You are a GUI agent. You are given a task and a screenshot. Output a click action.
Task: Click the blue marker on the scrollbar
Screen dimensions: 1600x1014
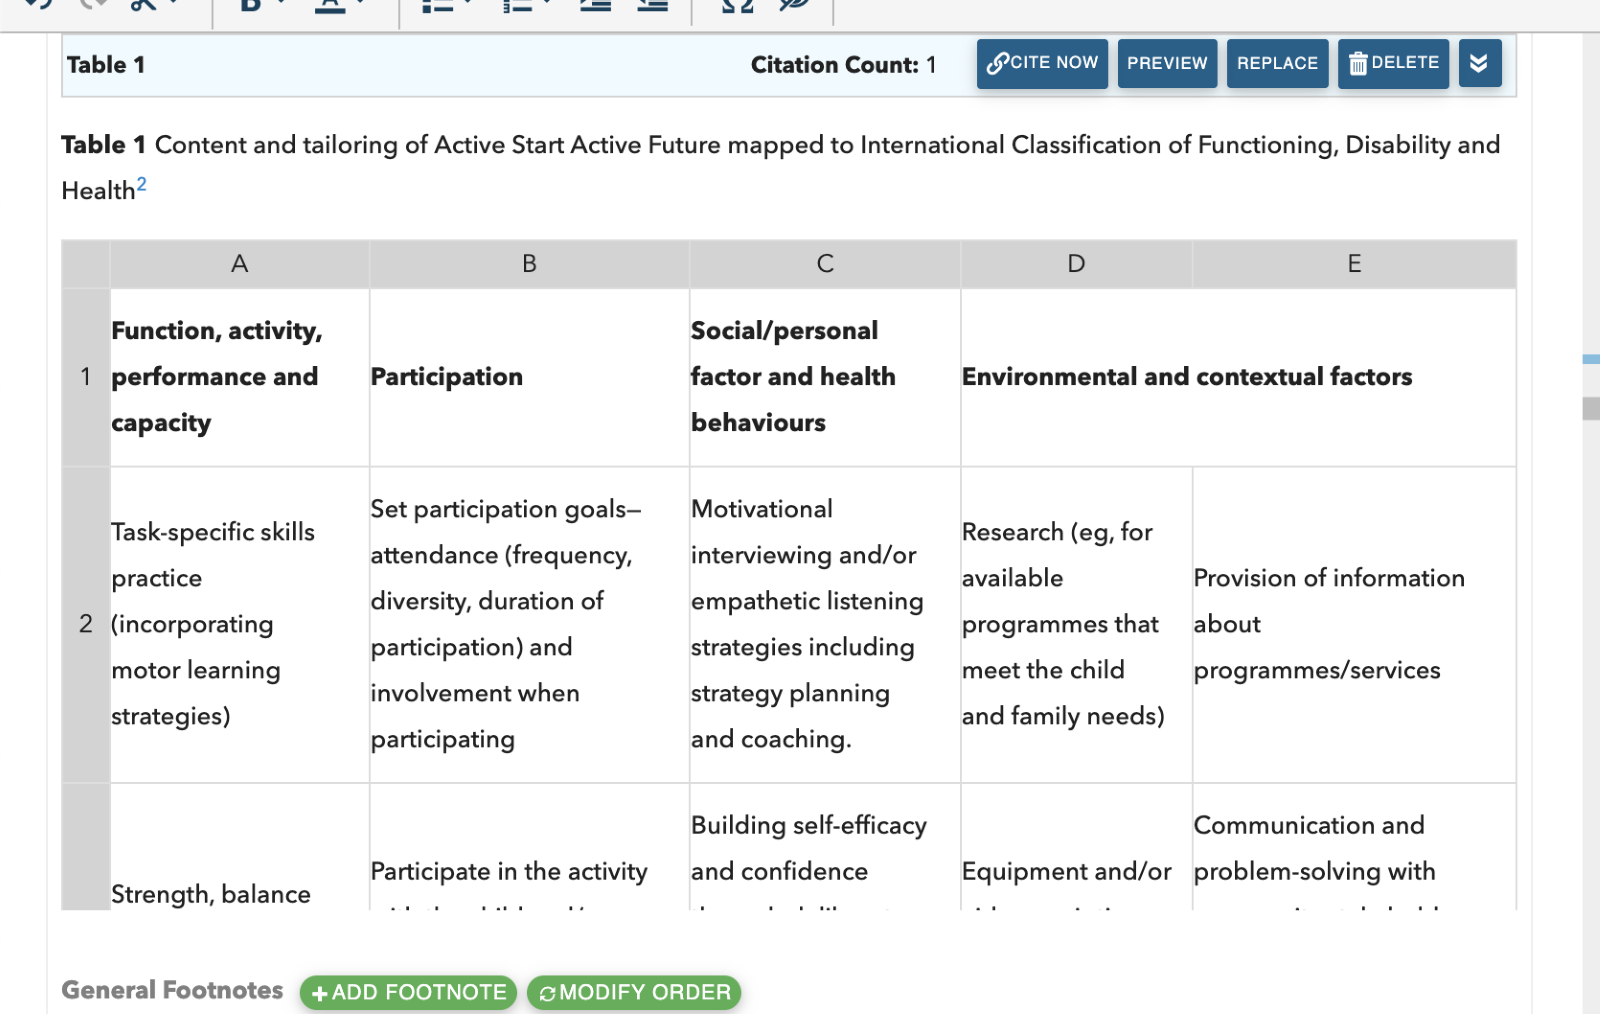pos(1591,359)
